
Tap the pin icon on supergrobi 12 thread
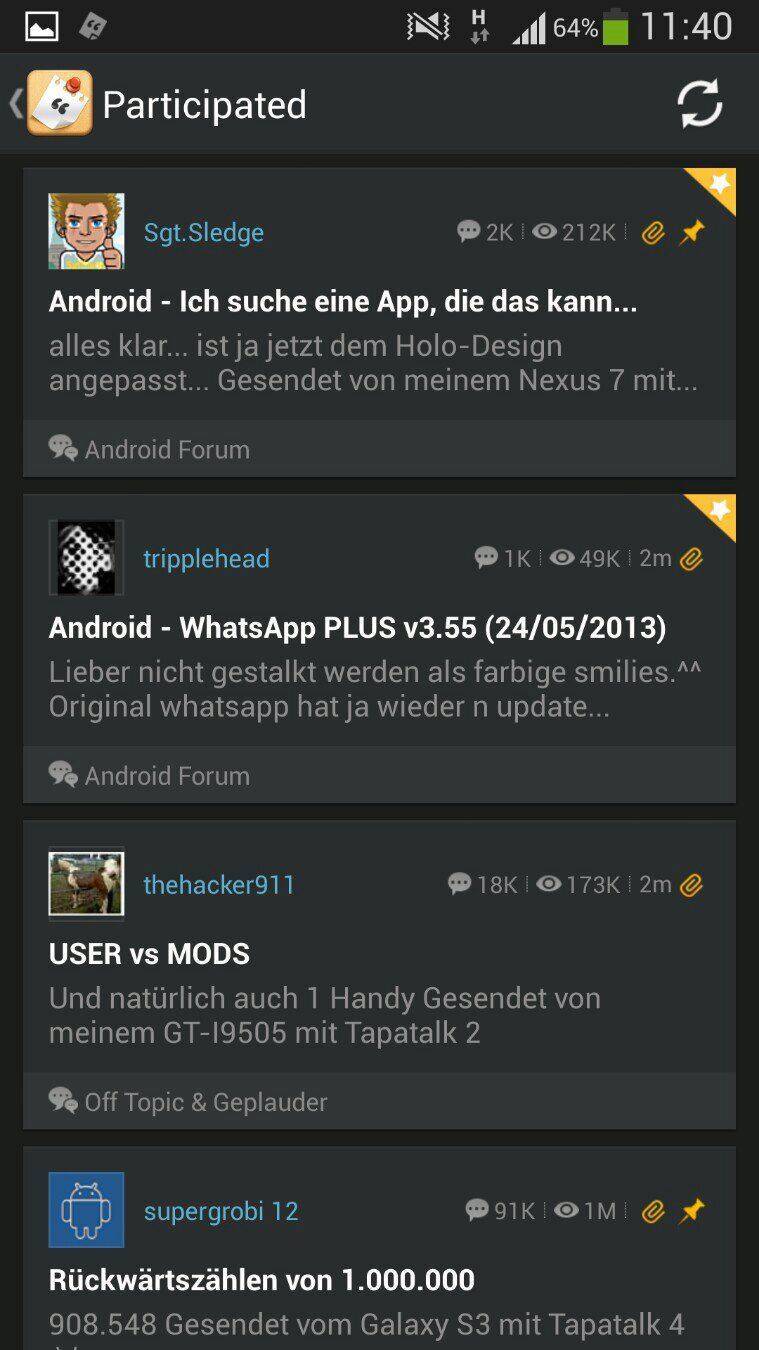692,1211
